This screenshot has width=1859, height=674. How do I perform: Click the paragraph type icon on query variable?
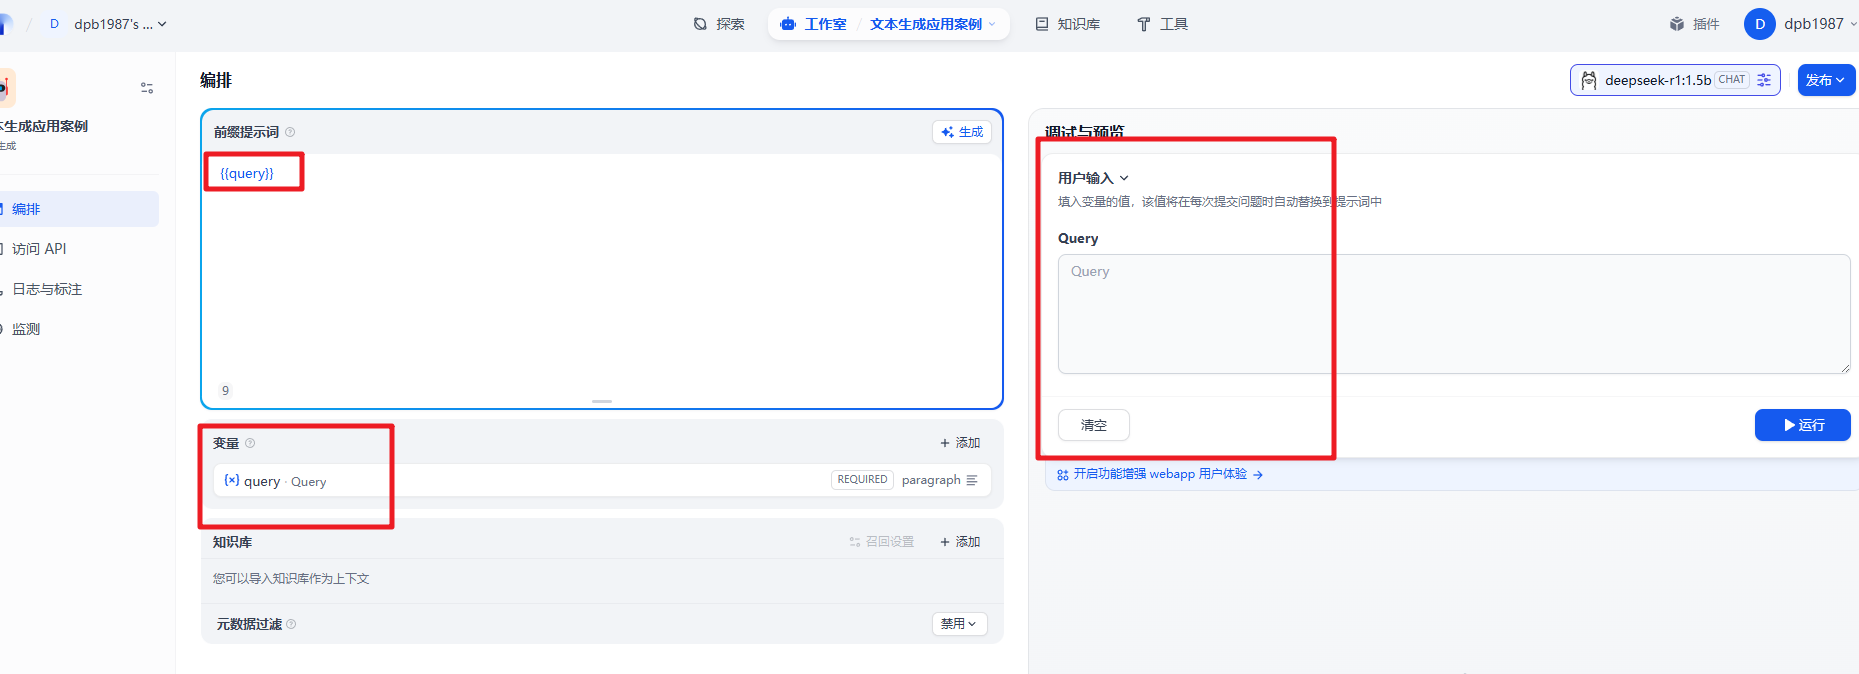tap(972, 481)
